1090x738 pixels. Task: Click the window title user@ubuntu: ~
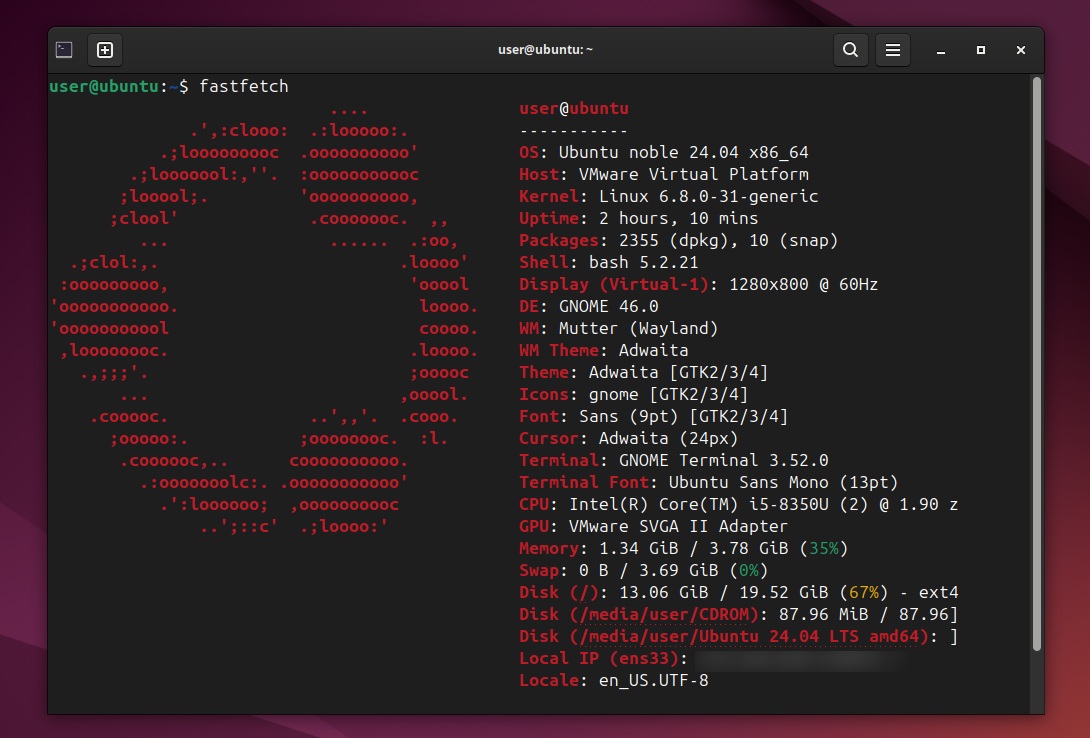545,50
